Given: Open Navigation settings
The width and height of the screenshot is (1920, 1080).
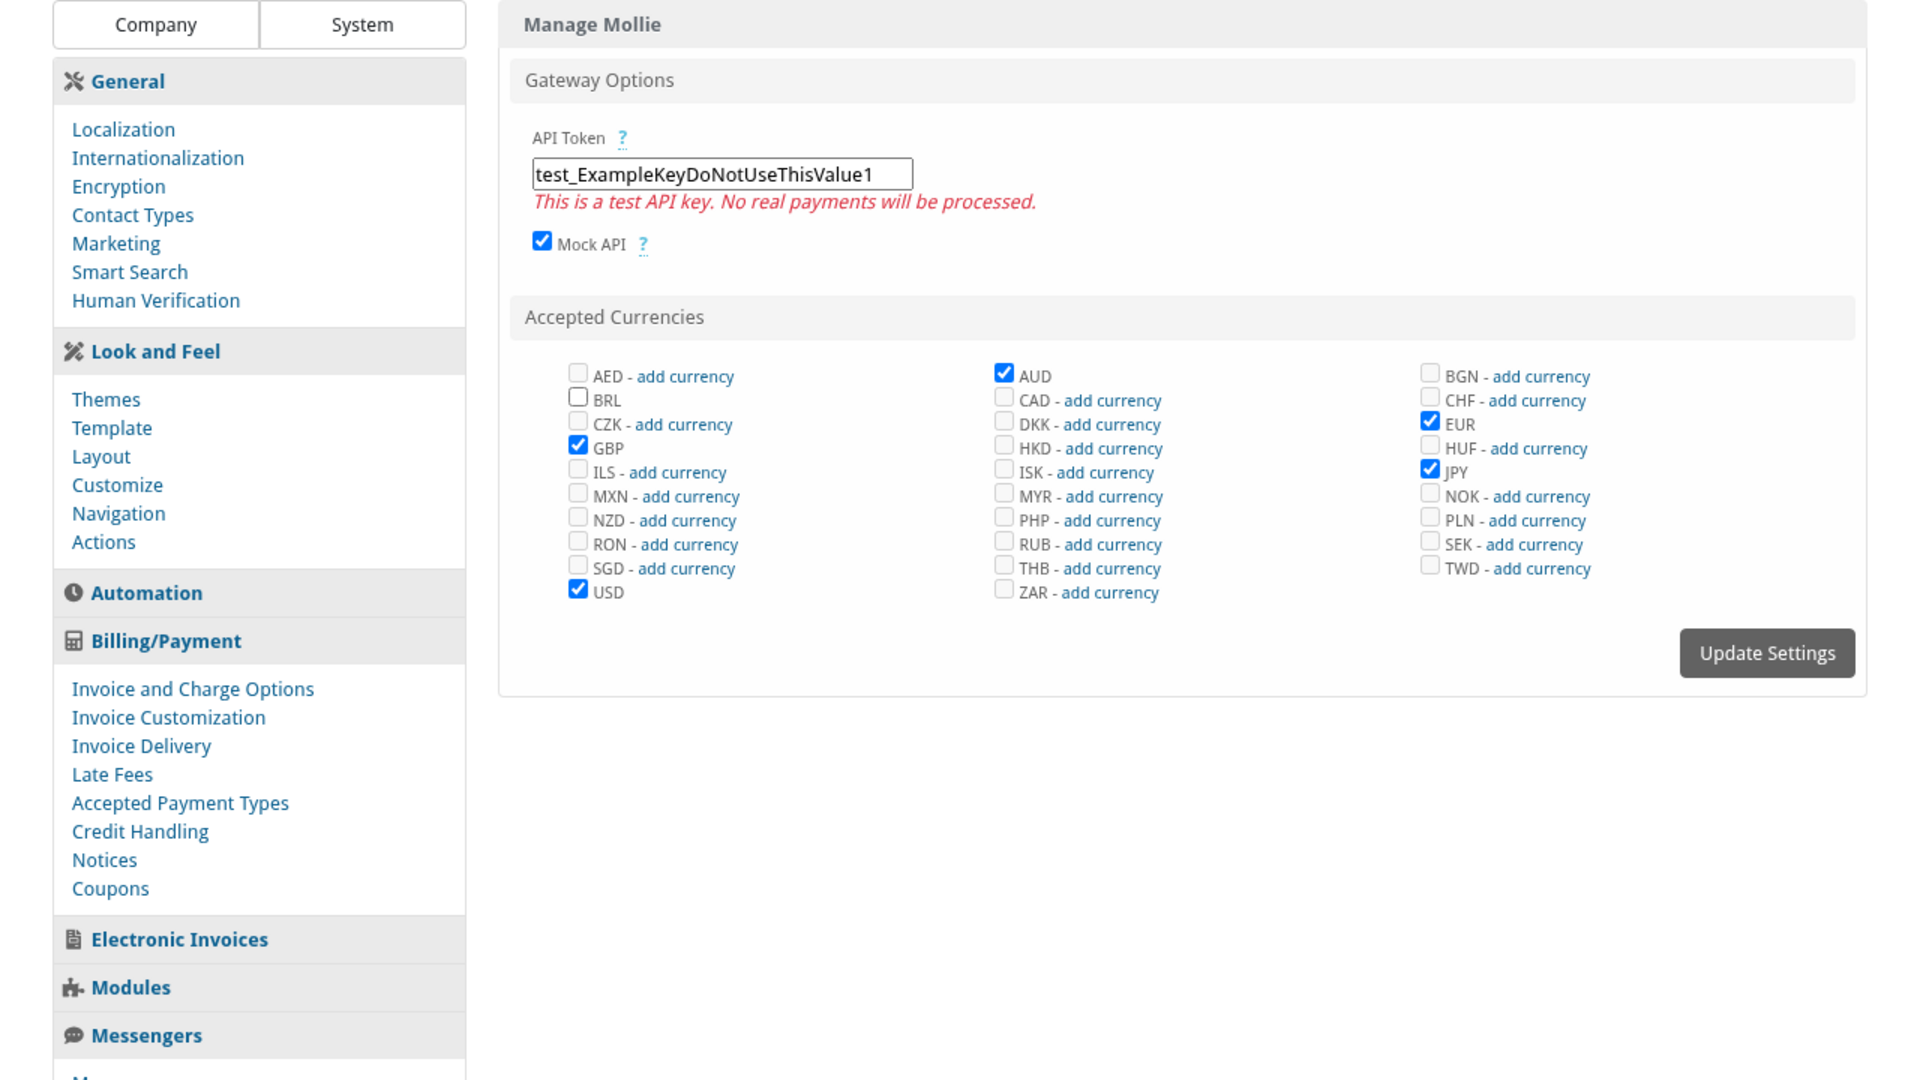Looking at the screenshot, I should coord(119,514).
